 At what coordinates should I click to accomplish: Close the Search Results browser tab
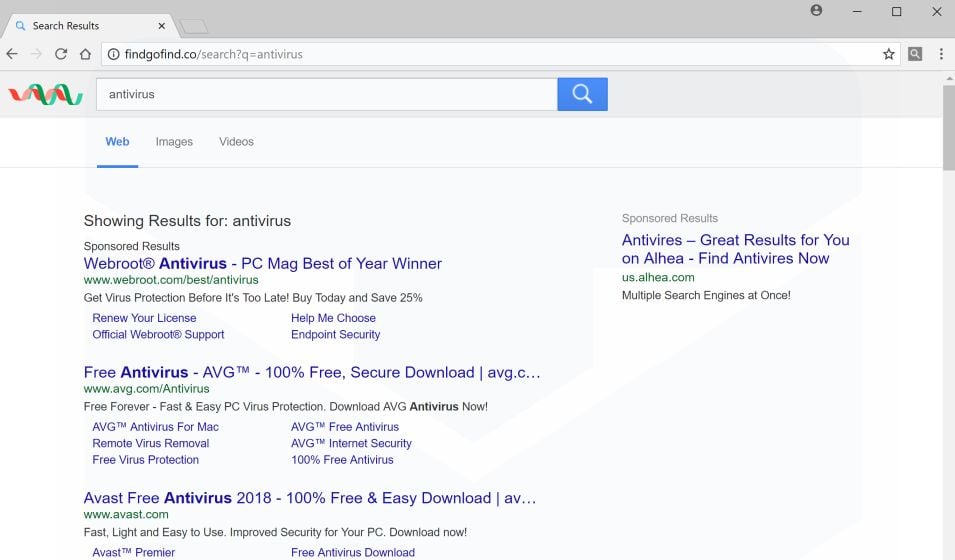point(163,26)
